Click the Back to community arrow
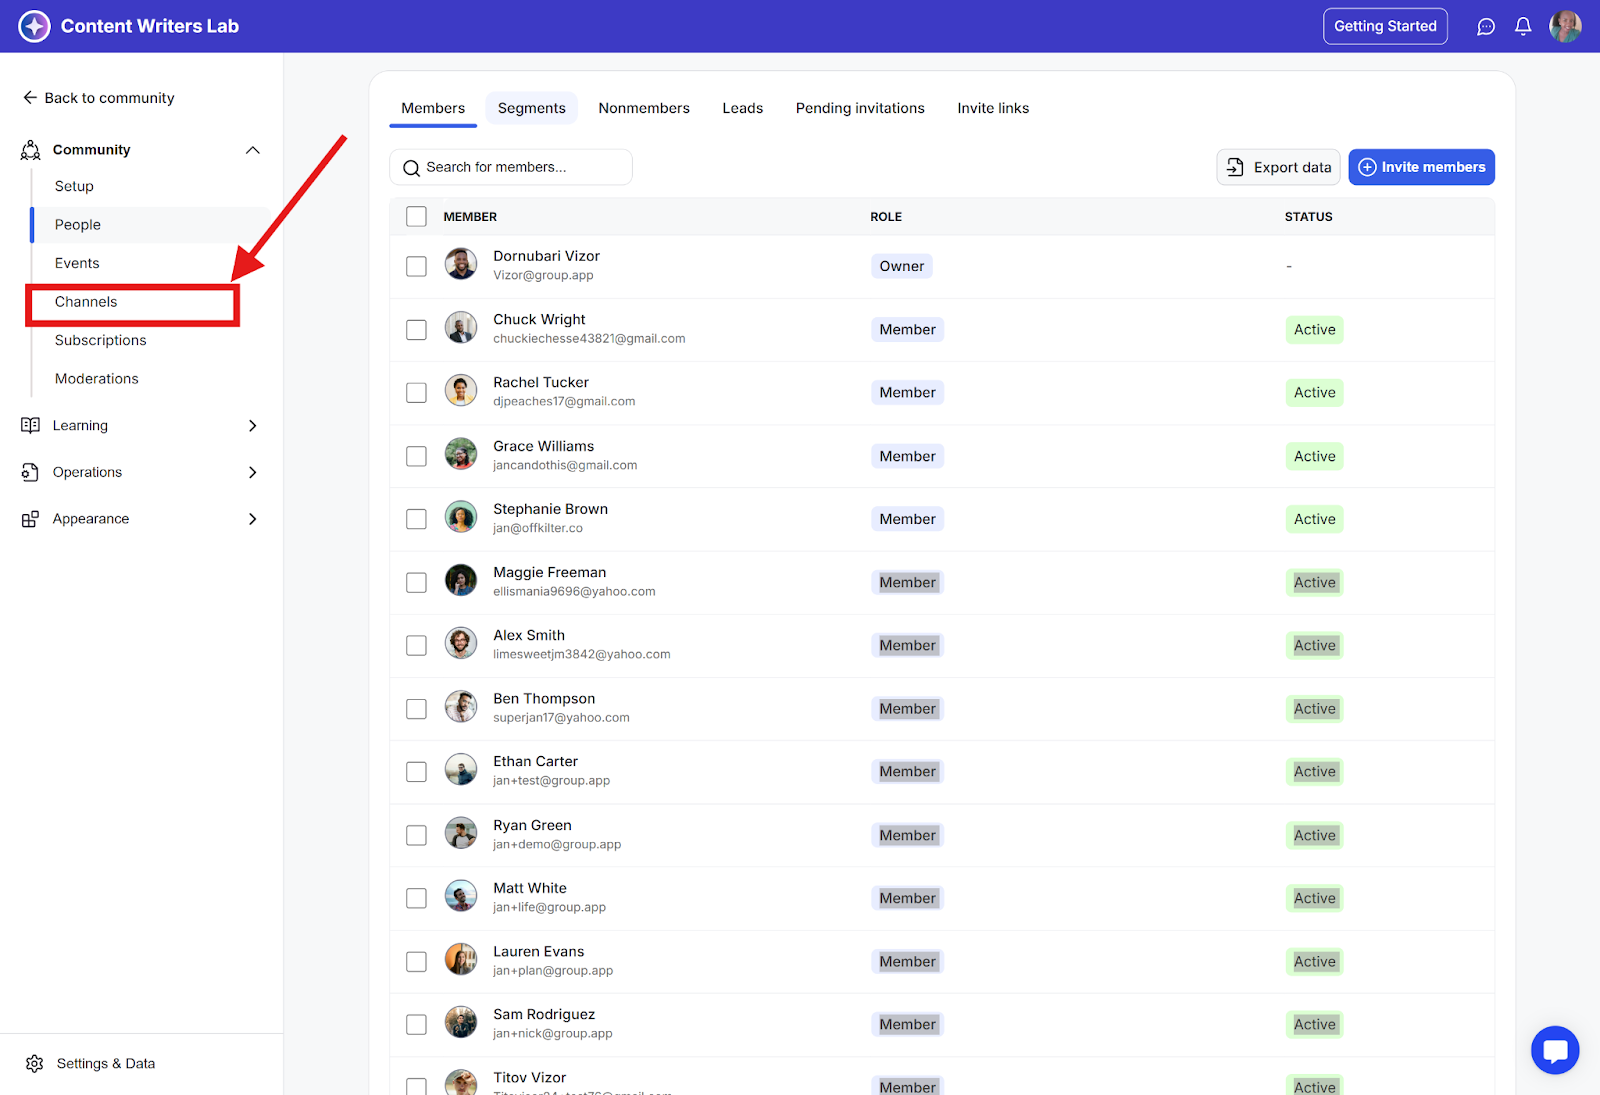Image resolution: width=1600 pixels, height=1095 pixels. pos(30,98)
